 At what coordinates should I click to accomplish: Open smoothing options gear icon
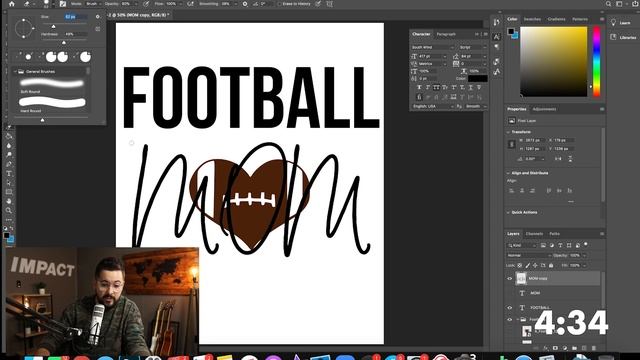245,4
